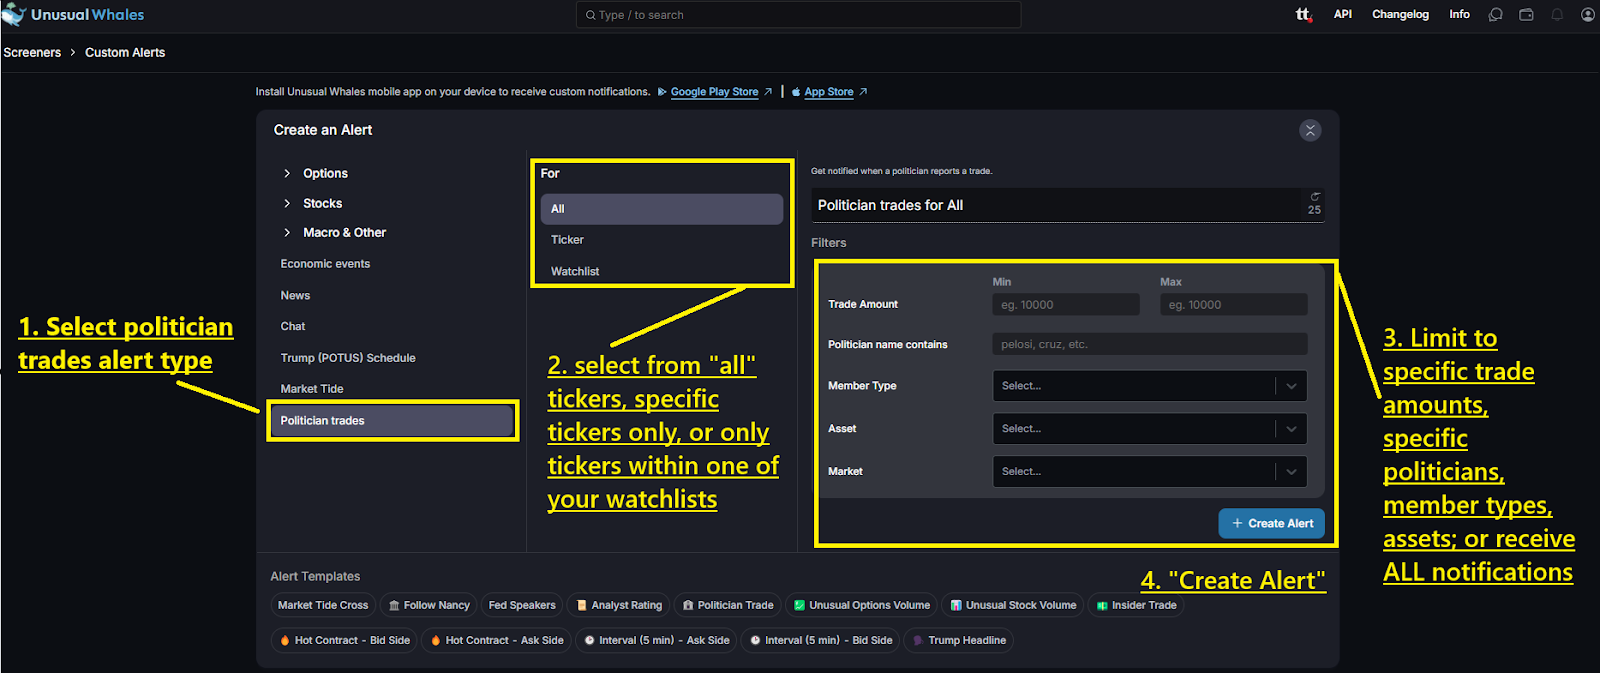Focus the Trade Amount Min field
Viewport: 1600px width, 673px height.
(1066, 305)
